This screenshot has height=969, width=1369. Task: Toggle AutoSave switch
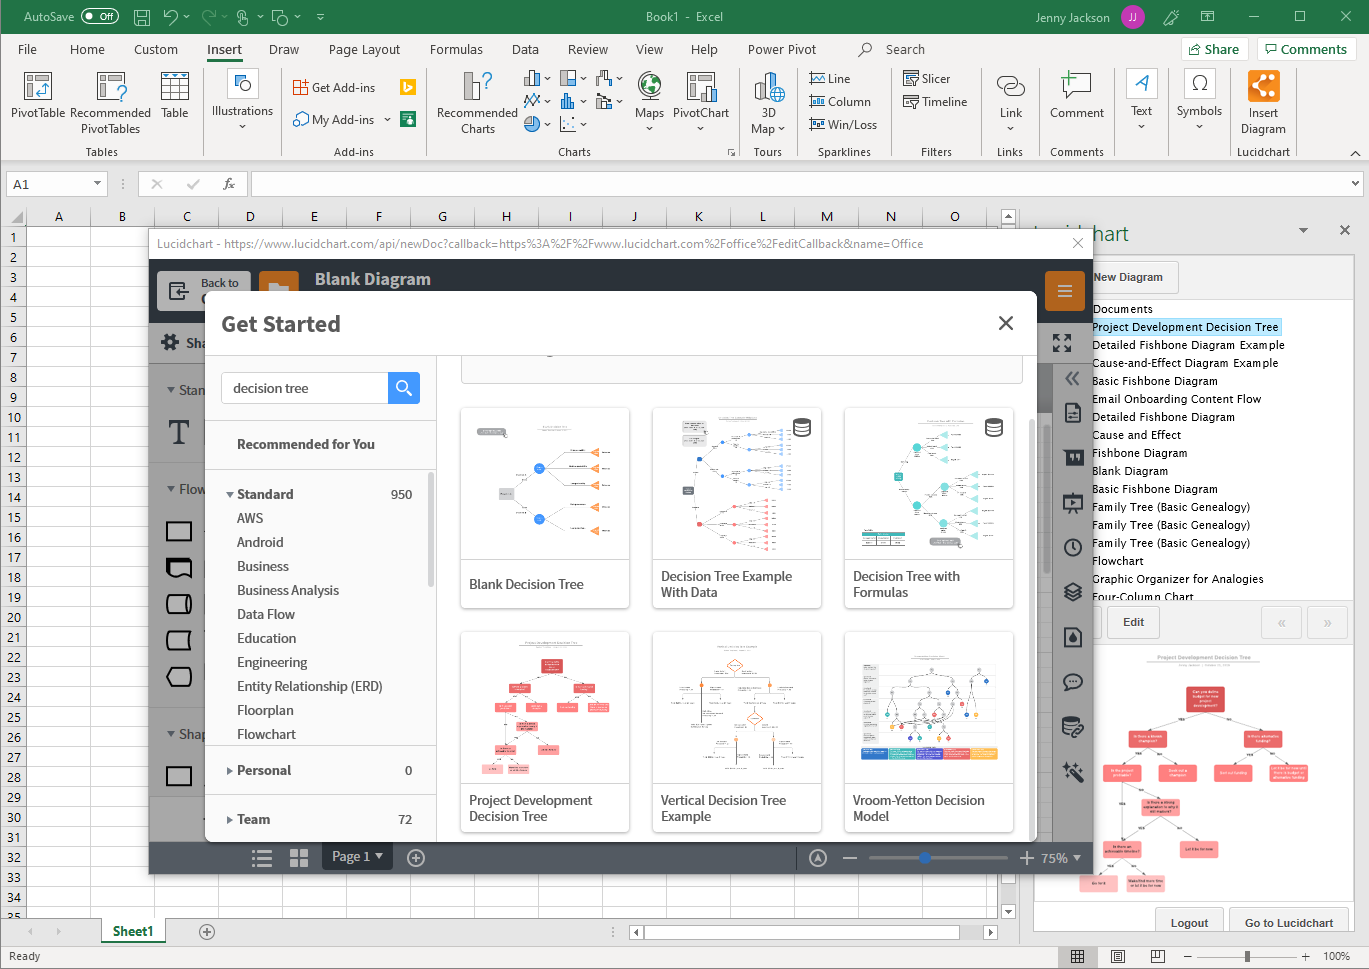click(99, 17)
